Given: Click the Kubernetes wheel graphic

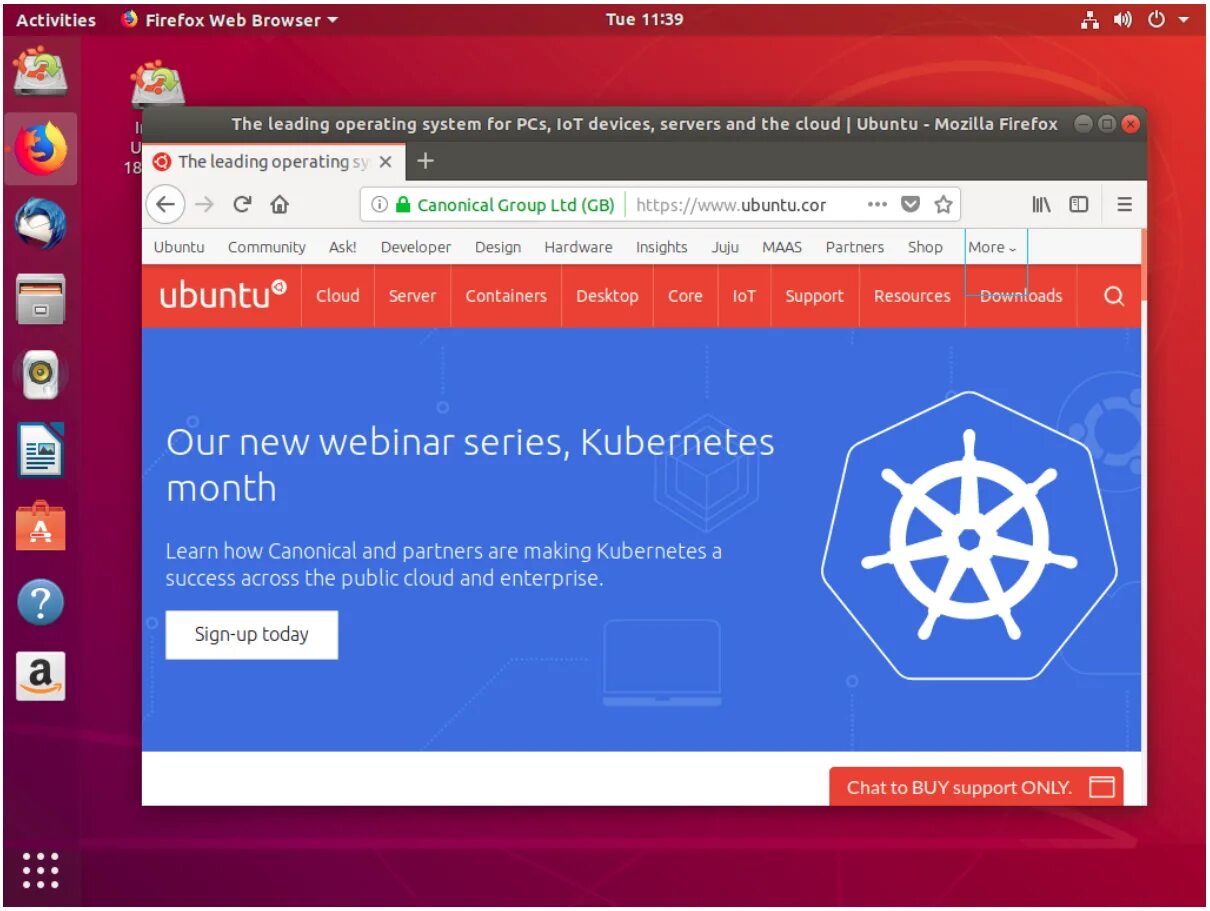Looking at the screenshot, I should coord(968,536).
